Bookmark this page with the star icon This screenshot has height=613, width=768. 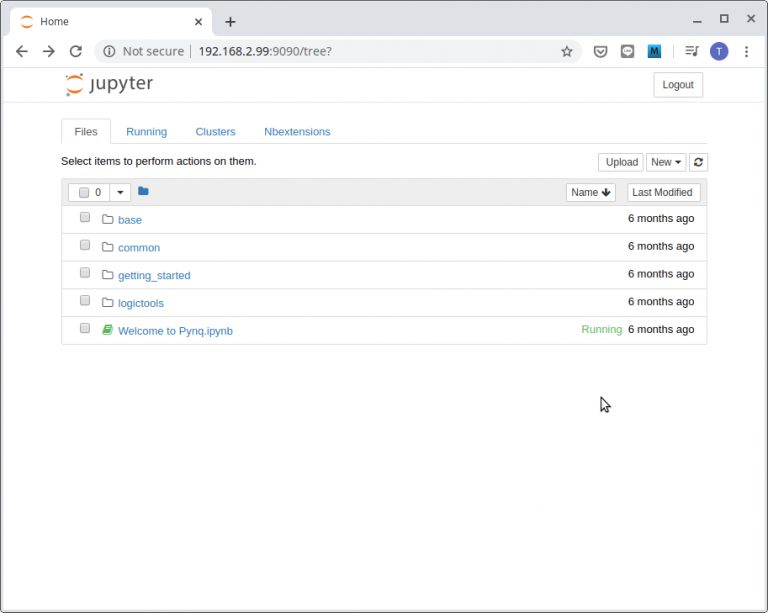pyautogui.click(x=567, y=51)
